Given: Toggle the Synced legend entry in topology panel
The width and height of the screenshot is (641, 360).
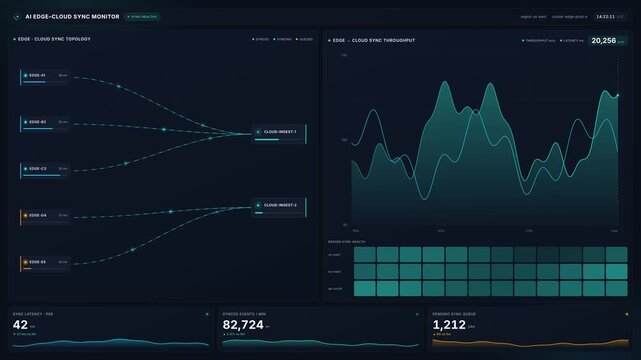Looking at the screenshot, I should click(261, 39).
